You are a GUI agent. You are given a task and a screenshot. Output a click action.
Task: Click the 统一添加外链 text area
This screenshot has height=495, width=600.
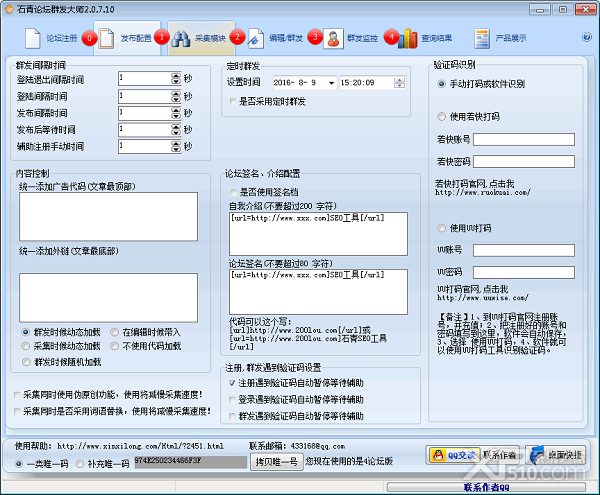point(108,298)
